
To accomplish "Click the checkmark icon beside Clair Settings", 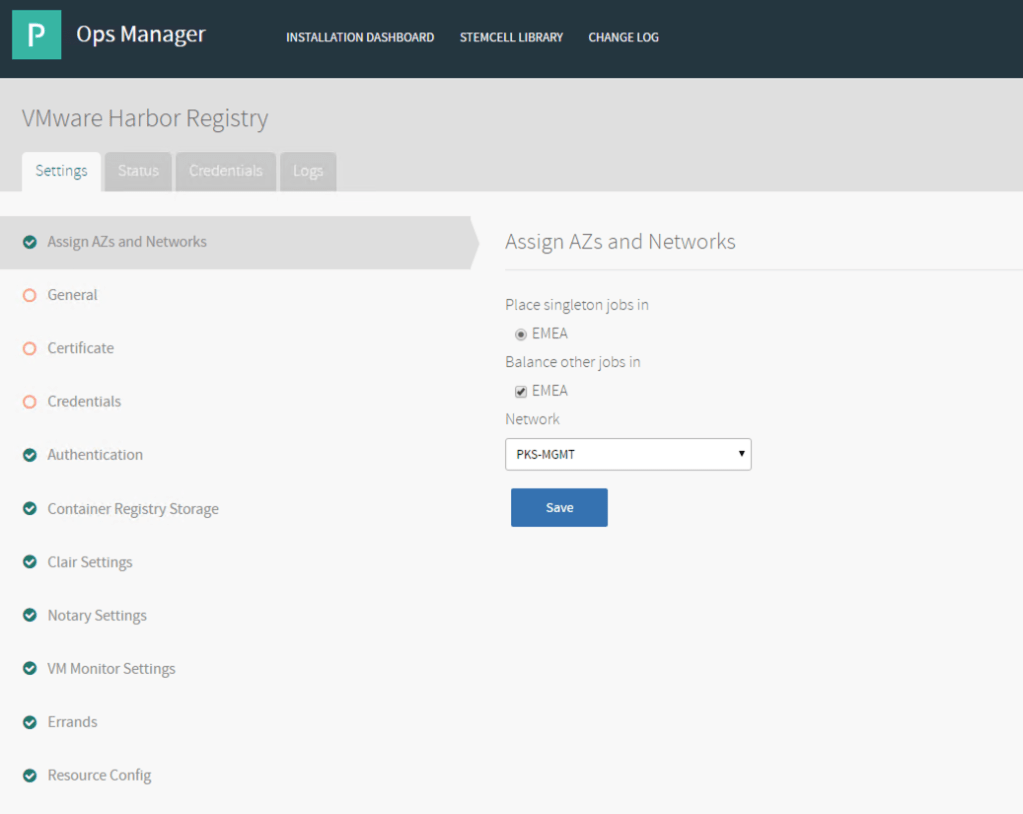I will click(30, 562).
